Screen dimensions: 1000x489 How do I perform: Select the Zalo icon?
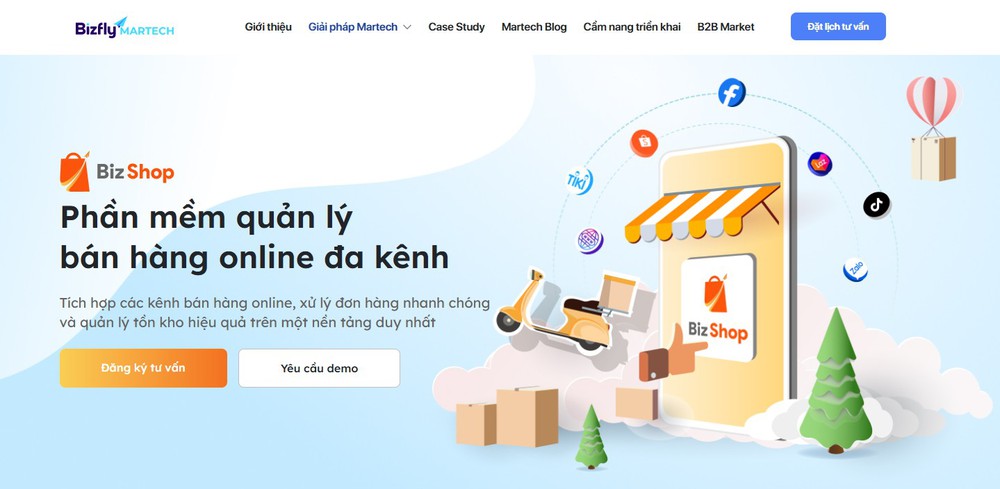coord(855,270)
